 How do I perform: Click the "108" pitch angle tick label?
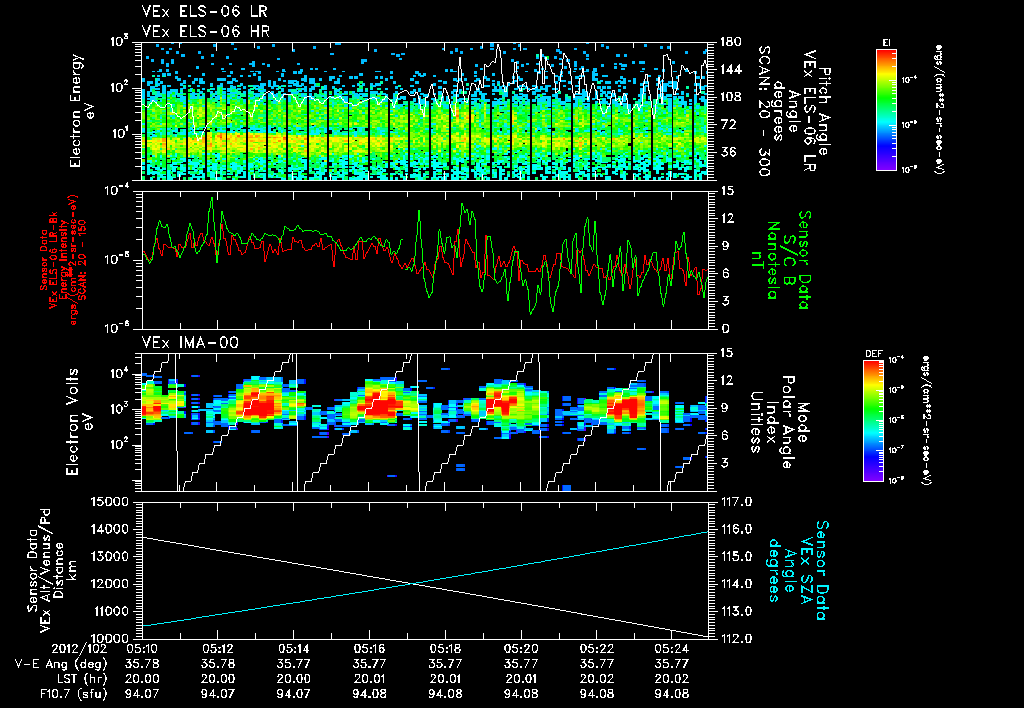pyautogui.click(x=730, y=97)
